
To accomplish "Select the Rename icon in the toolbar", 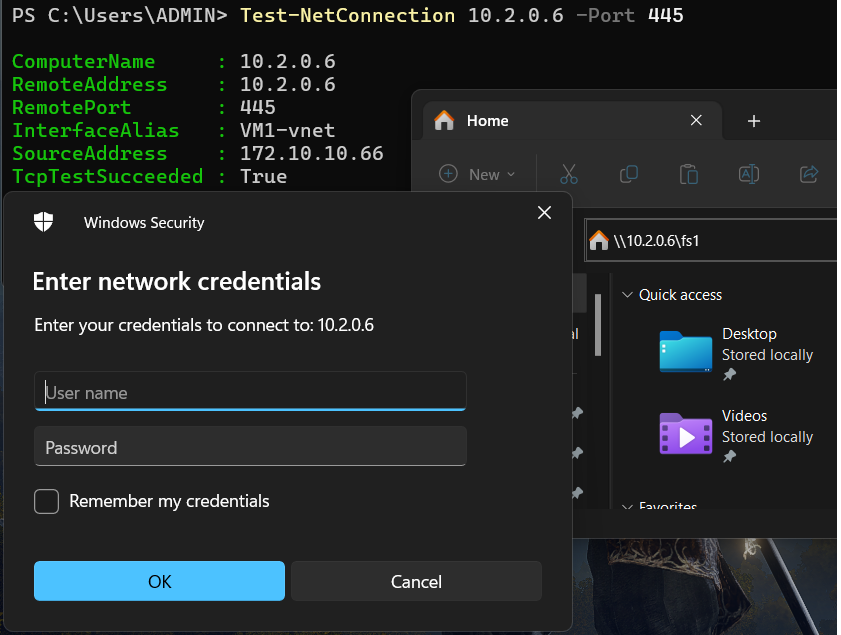I will (x=748, y=173).
